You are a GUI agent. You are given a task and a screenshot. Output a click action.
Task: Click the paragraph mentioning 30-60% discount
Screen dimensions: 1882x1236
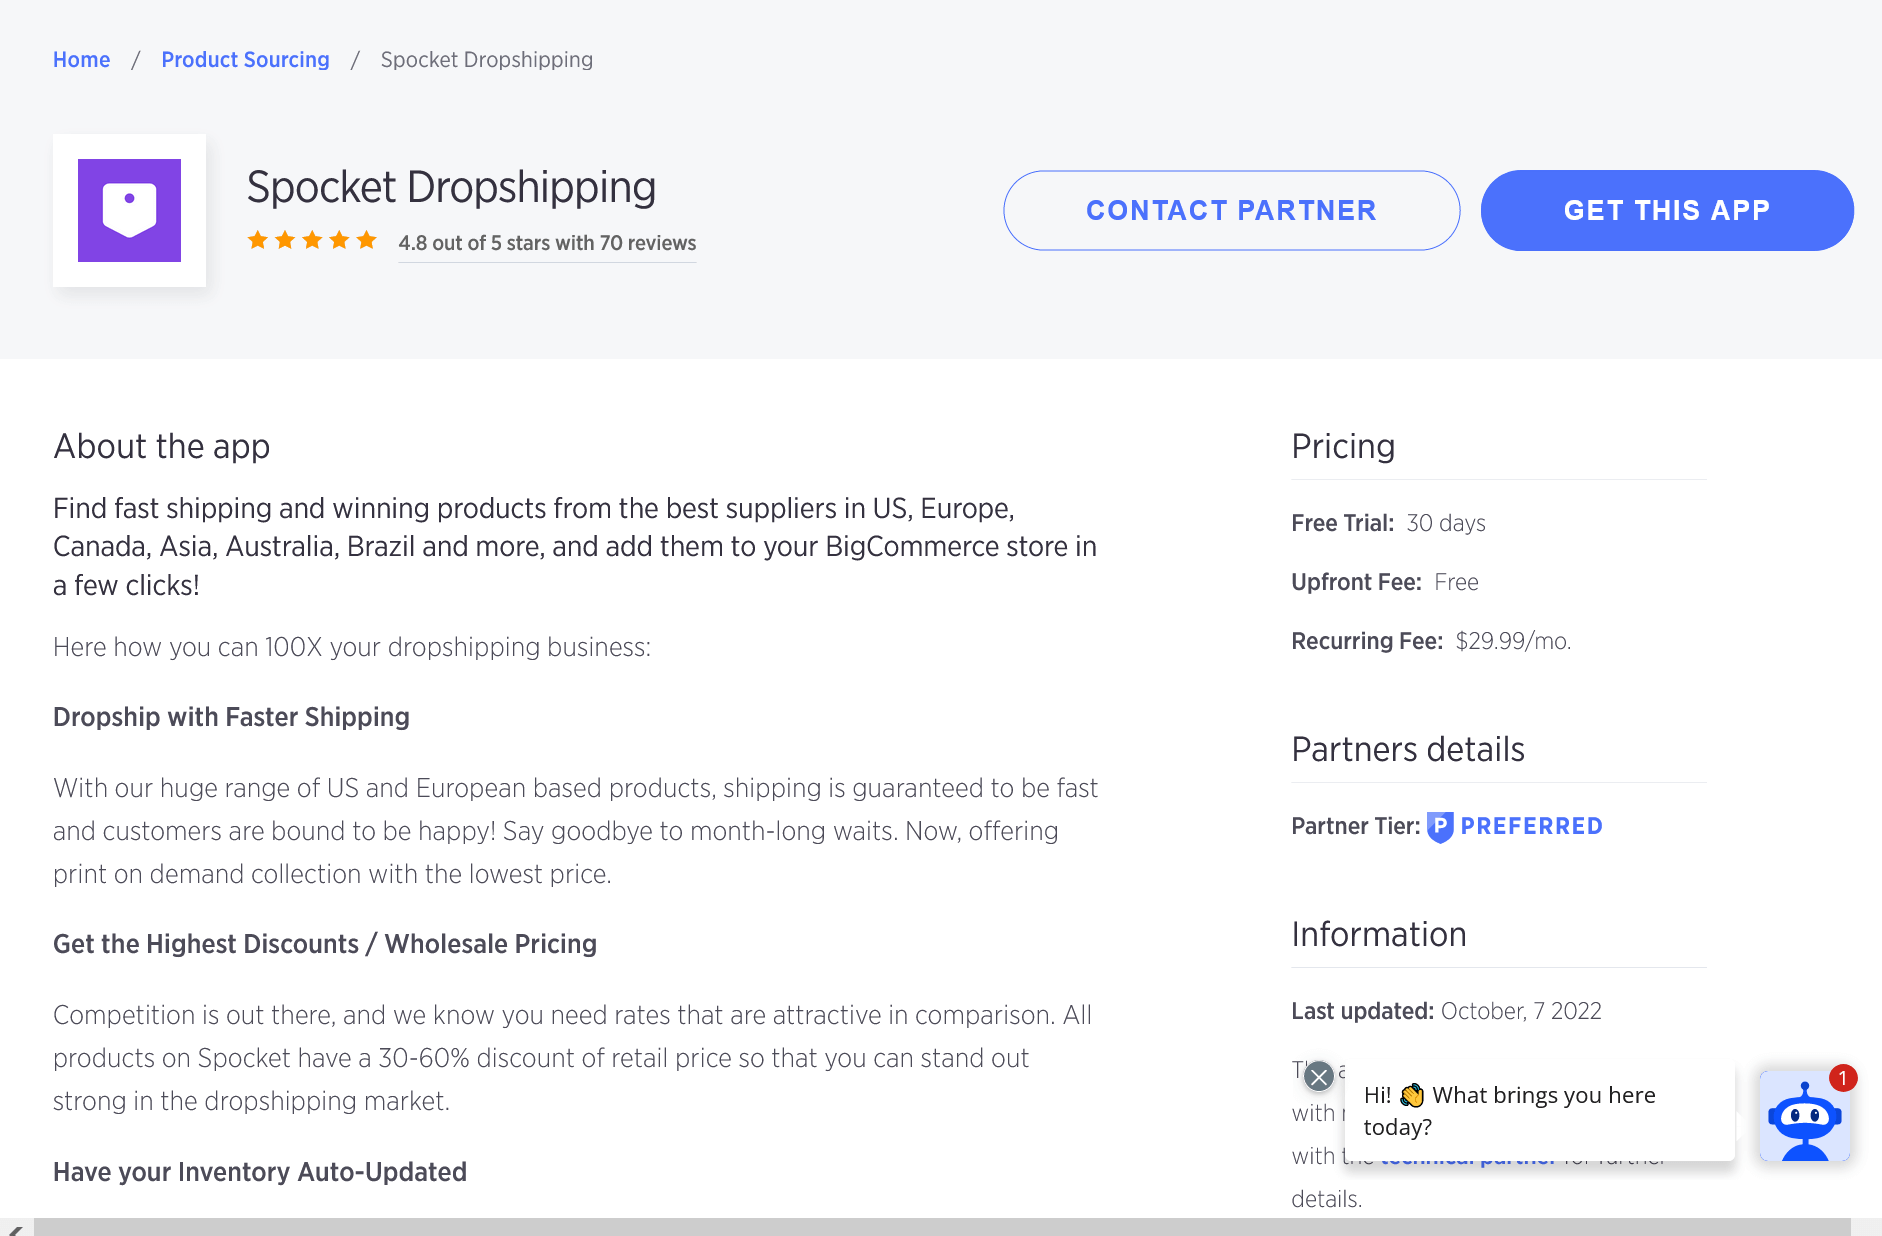[x=572, y=1058]
